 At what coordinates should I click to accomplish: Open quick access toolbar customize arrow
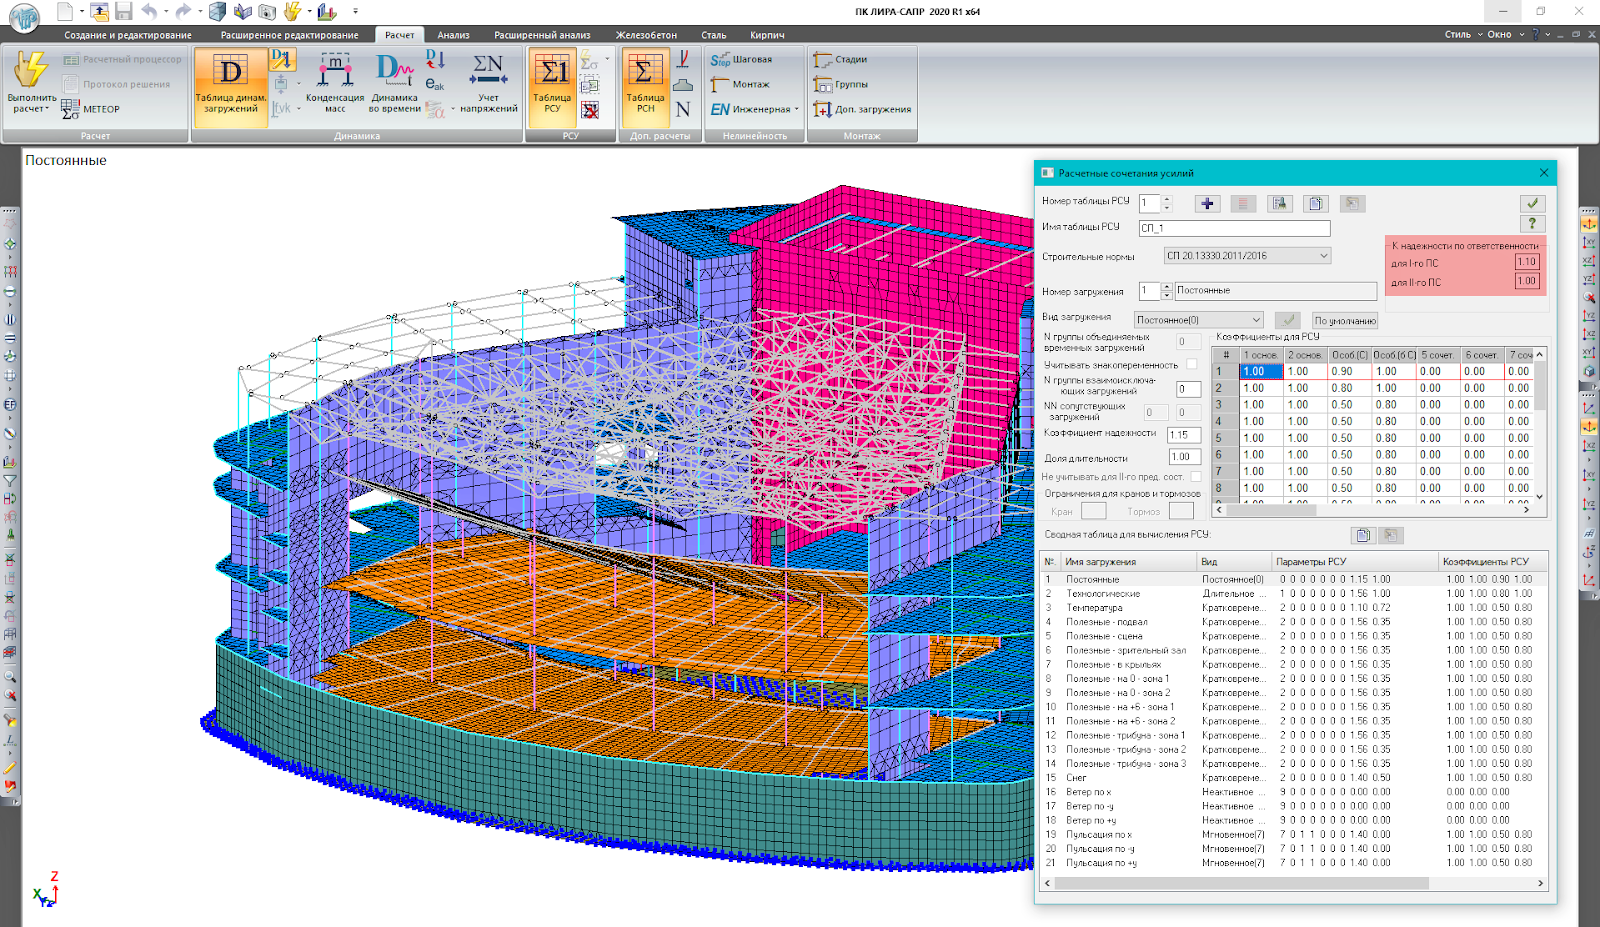pos(356,12)
